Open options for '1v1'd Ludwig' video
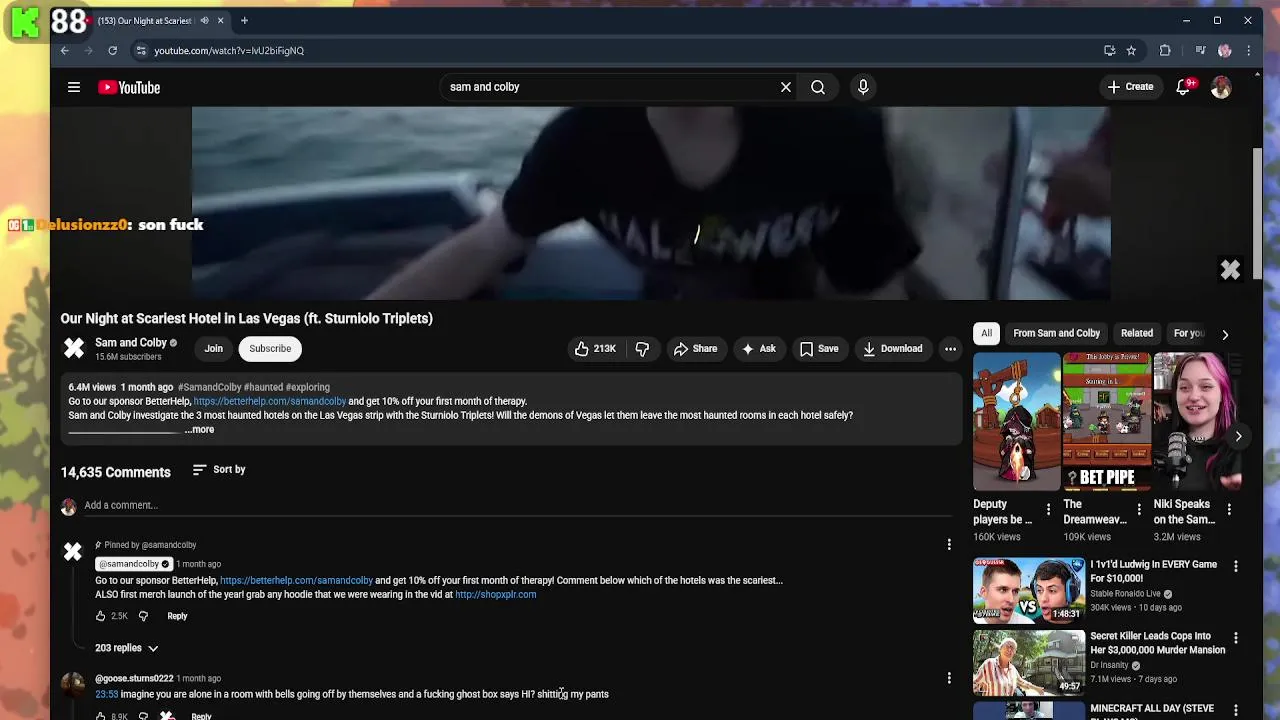Viewport: 1280px width, 720px height. coord(1235,566)
